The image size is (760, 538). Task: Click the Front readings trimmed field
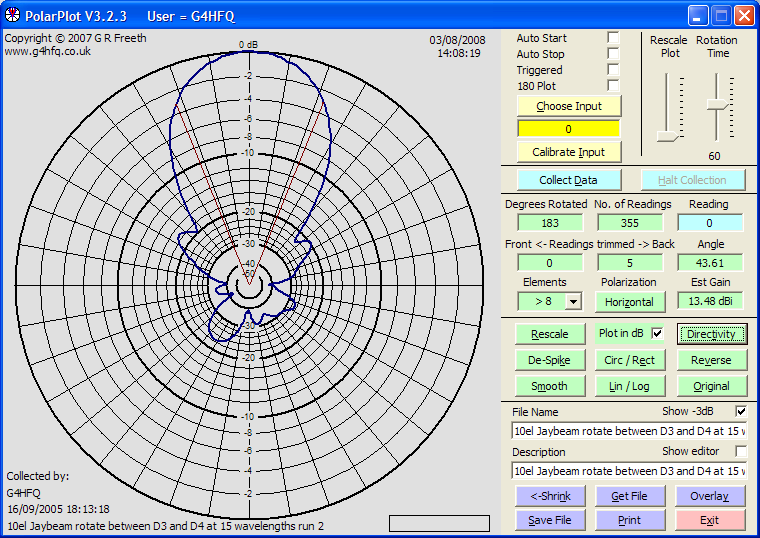(x=550, y=263)
